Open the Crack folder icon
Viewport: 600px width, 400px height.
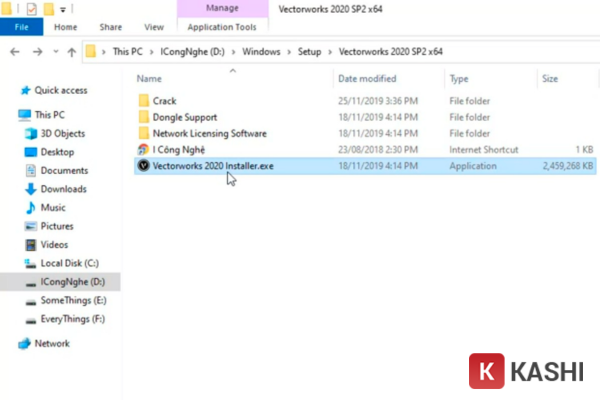[x=144, y=101]
